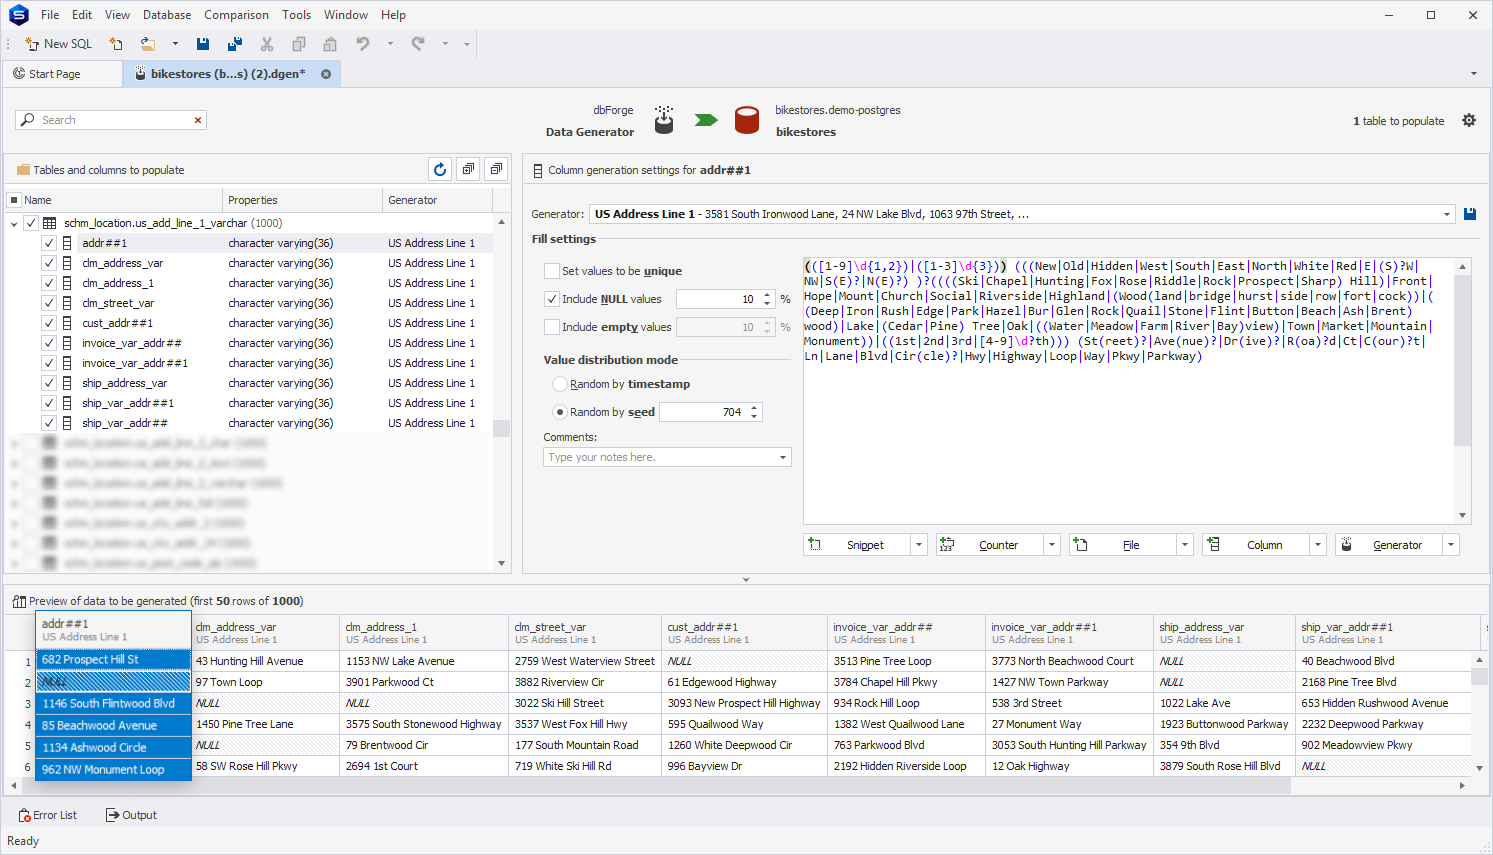Click the dbForge app logo icon
Image resolution: width=1493 pixels, height=855 pixels.
point(18,15)
